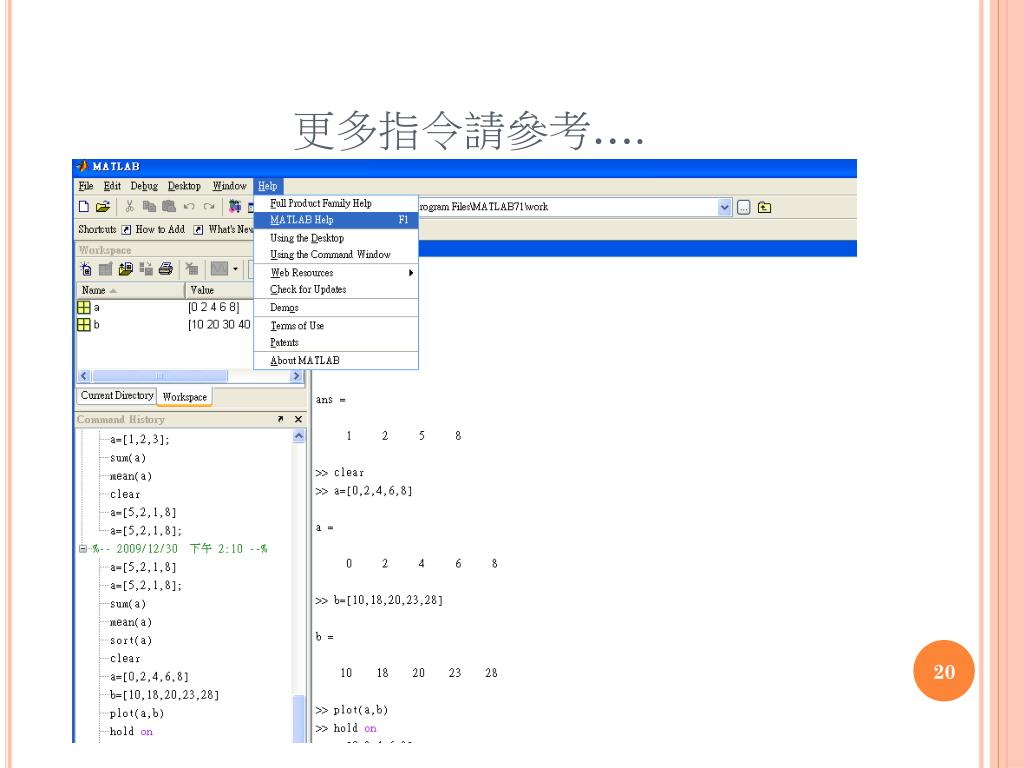Select About MATLAB

(336, 360)
